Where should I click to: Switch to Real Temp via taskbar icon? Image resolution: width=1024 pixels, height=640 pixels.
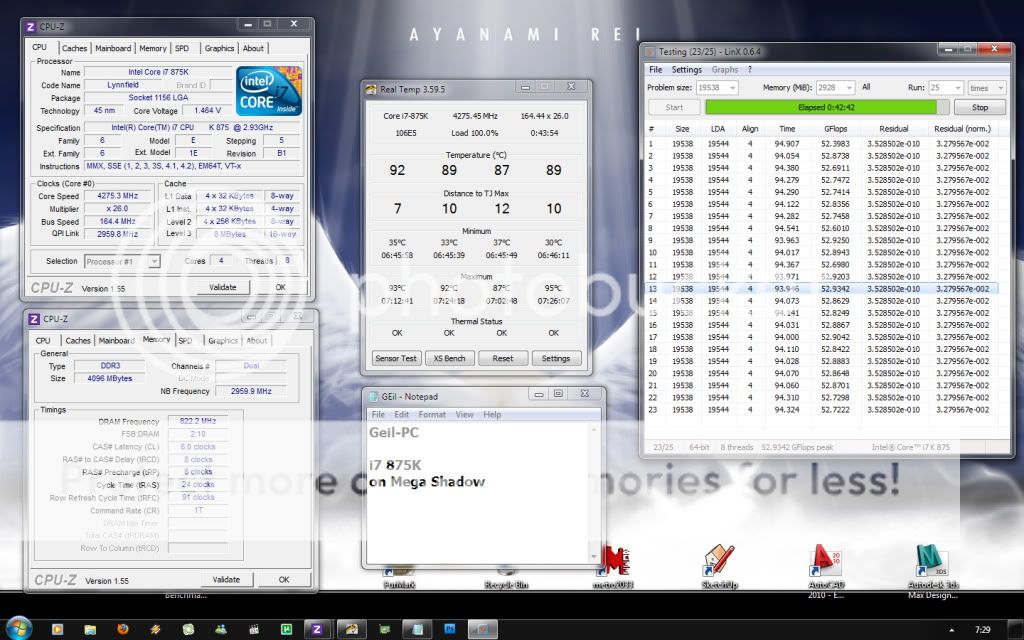pos(351,630)
